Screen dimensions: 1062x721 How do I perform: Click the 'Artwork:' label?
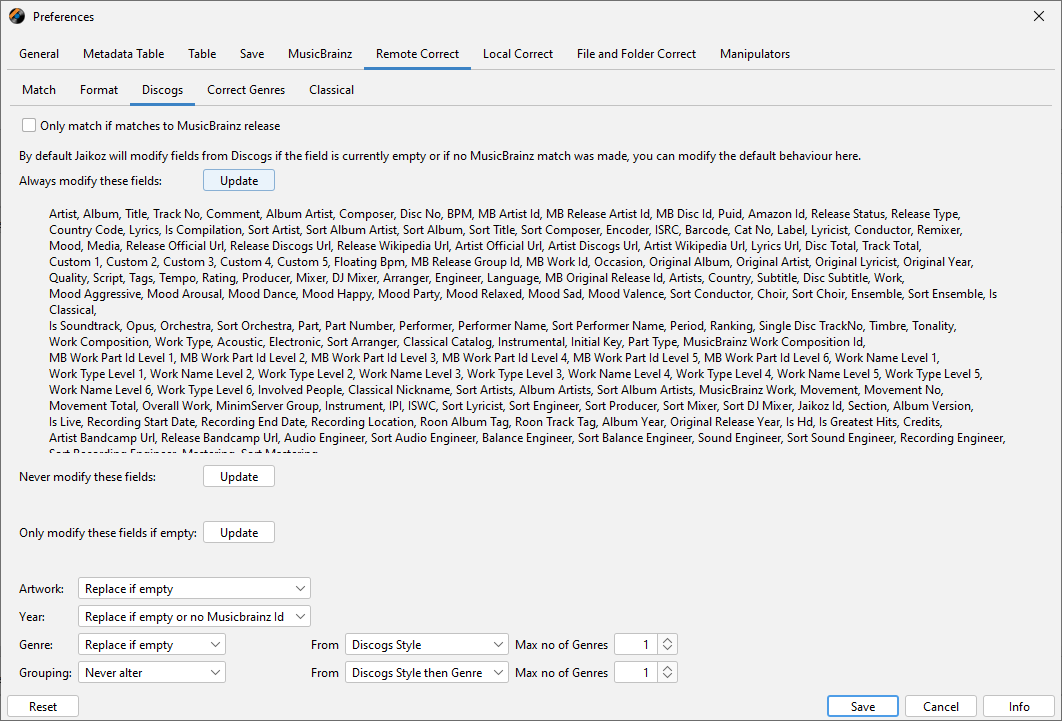tap(41, 589)
